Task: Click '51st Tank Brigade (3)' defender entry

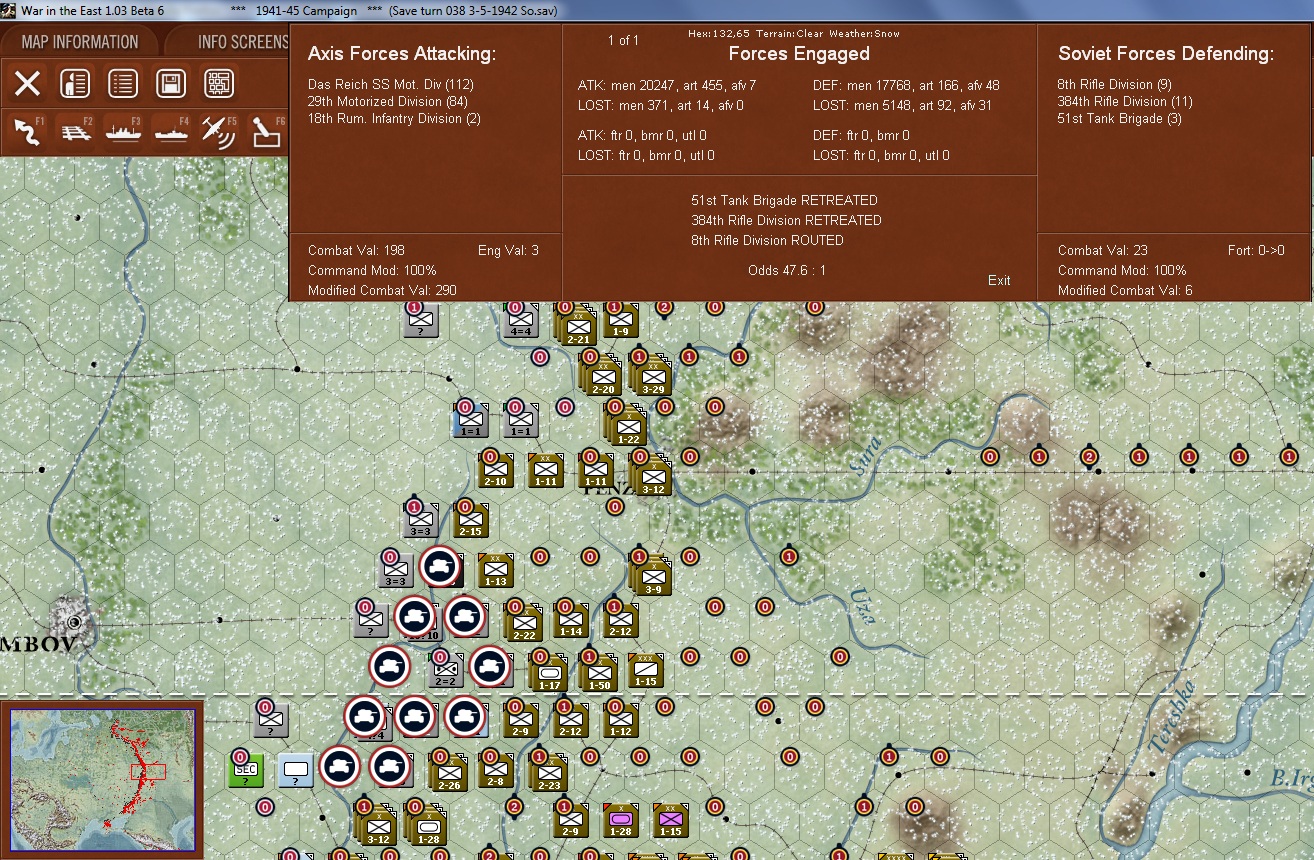Action: click(1120, 118)
